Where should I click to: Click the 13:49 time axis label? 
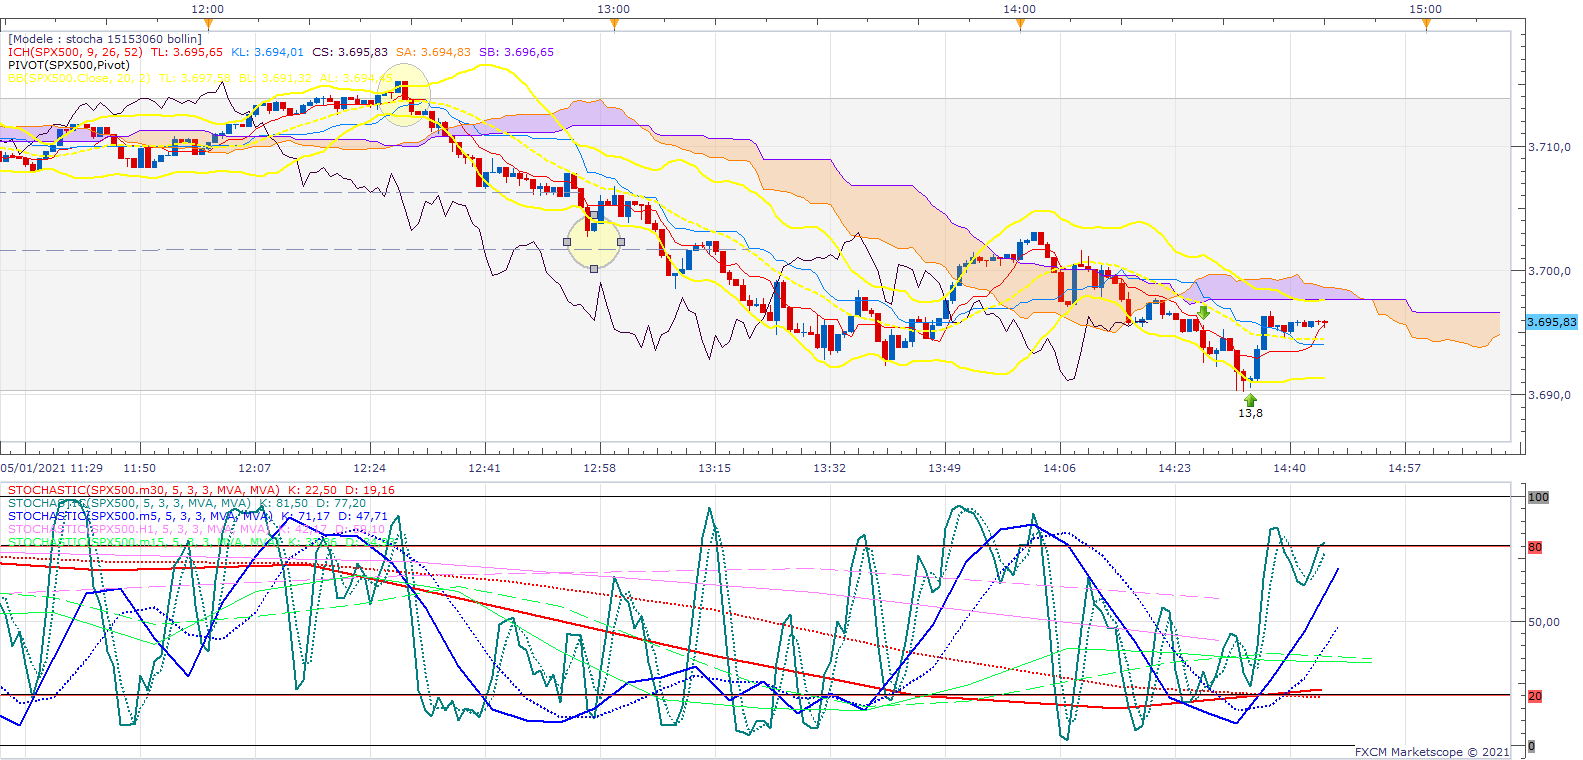click(944, 468)
